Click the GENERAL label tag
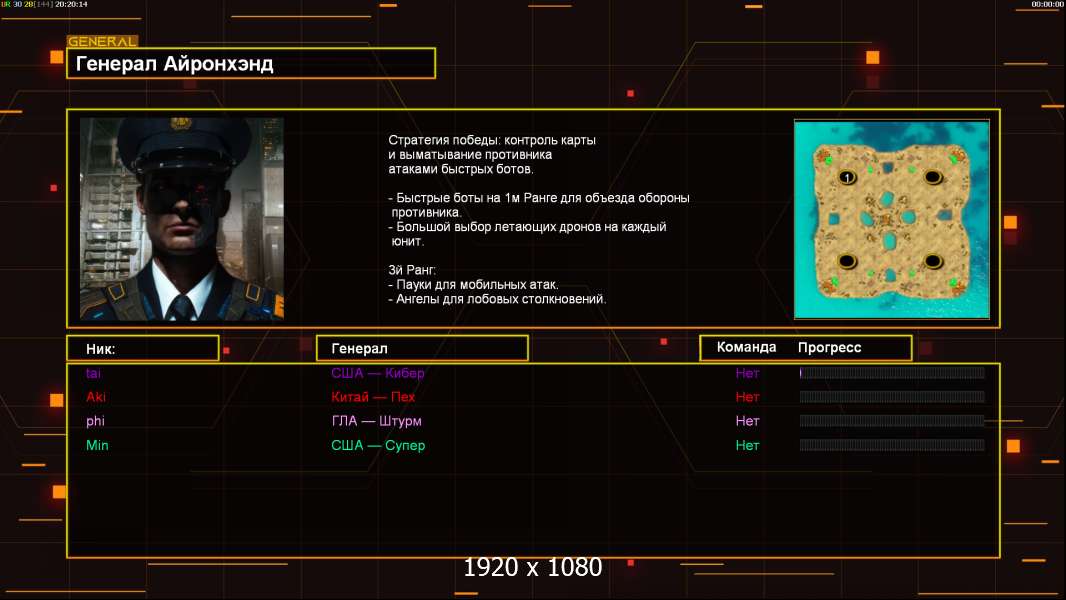 (102, 41)
